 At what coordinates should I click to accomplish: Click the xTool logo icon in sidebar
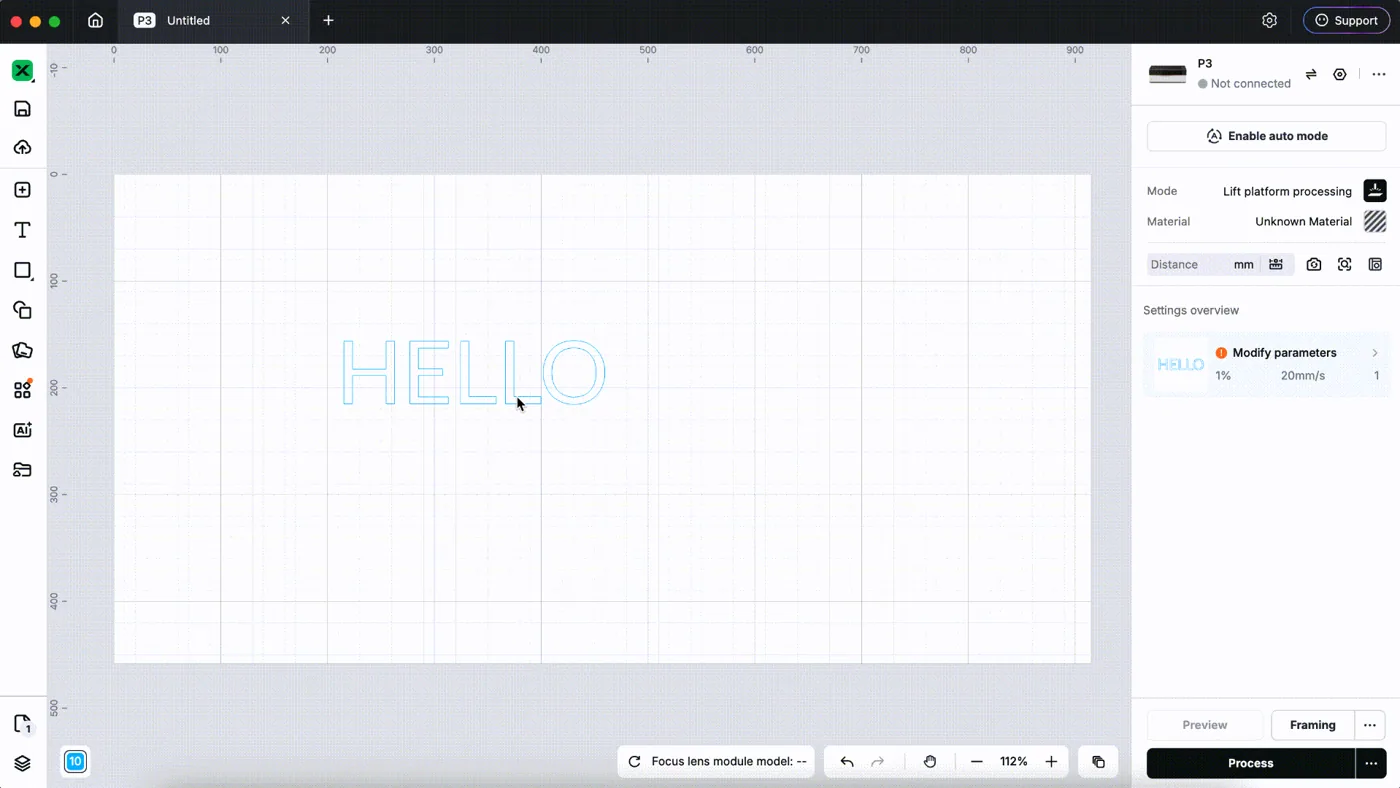(x=22, y=71)
